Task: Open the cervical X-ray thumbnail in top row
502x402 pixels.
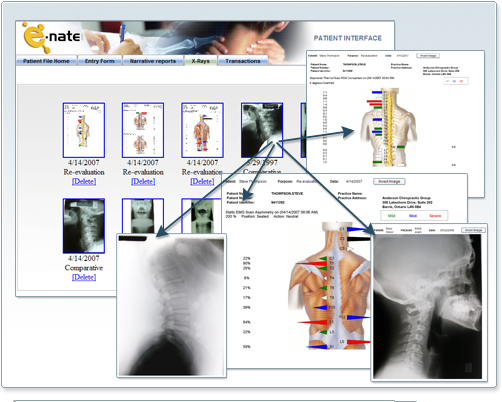Action: tap(262, 130)
